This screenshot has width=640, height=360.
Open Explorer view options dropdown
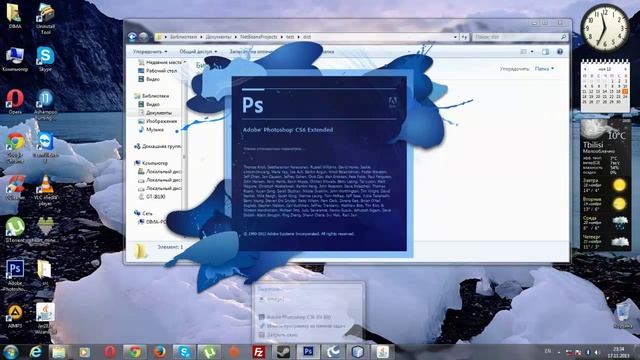tap(532, 52)
